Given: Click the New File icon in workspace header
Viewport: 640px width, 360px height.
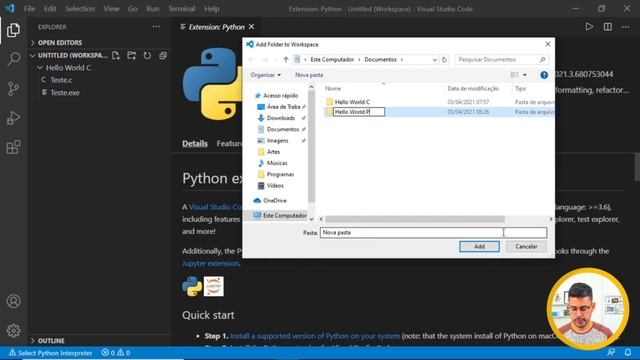Looking at the screenshot, I should point(116,56).
